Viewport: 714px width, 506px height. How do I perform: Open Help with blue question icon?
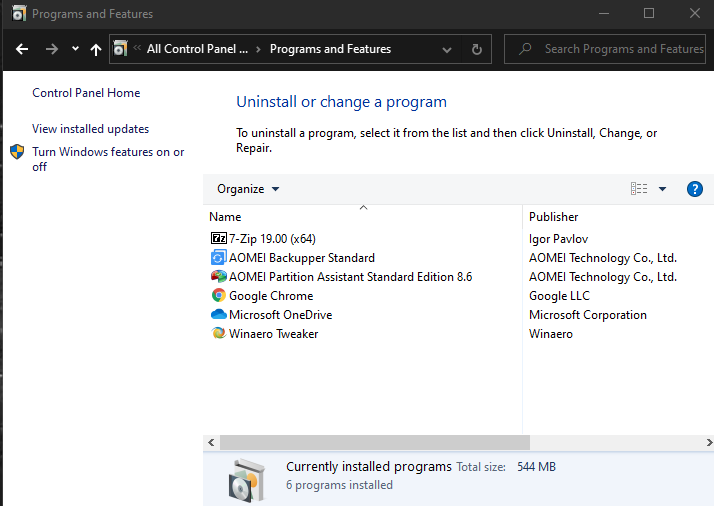coord(694,189)
